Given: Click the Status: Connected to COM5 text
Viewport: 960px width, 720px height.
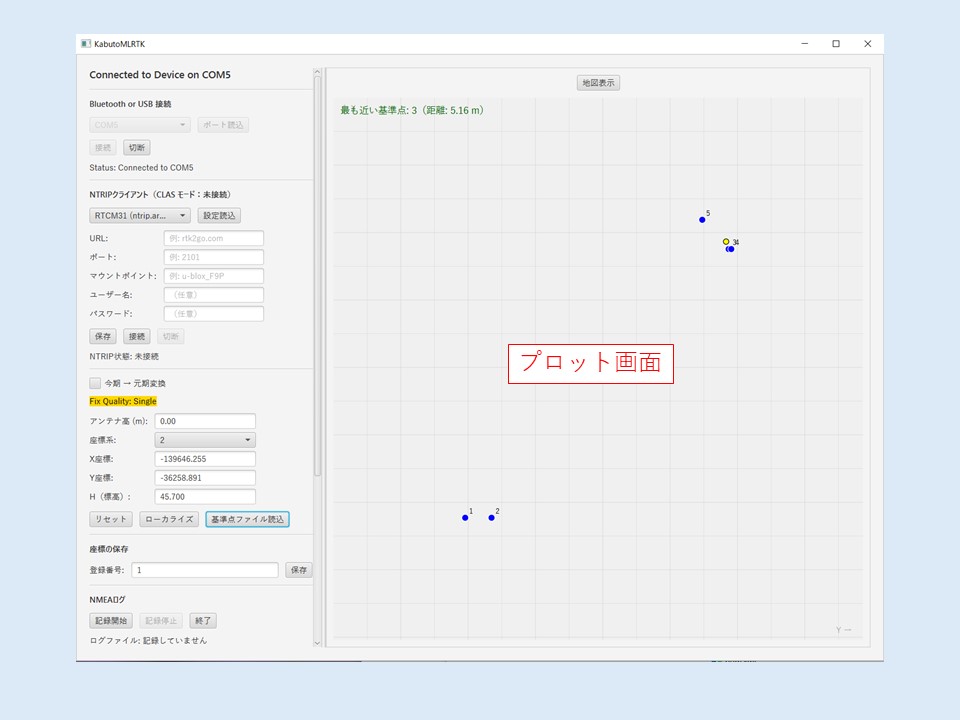Looking at the screenshot, I should [141, 168].
